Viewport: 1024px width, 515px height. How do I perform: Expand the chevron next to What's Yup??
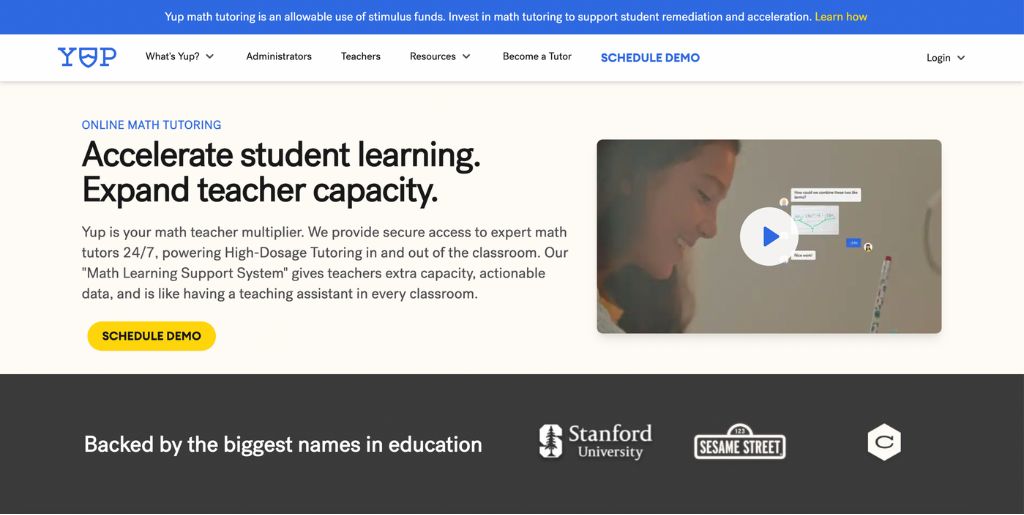(x=210, y=57)
